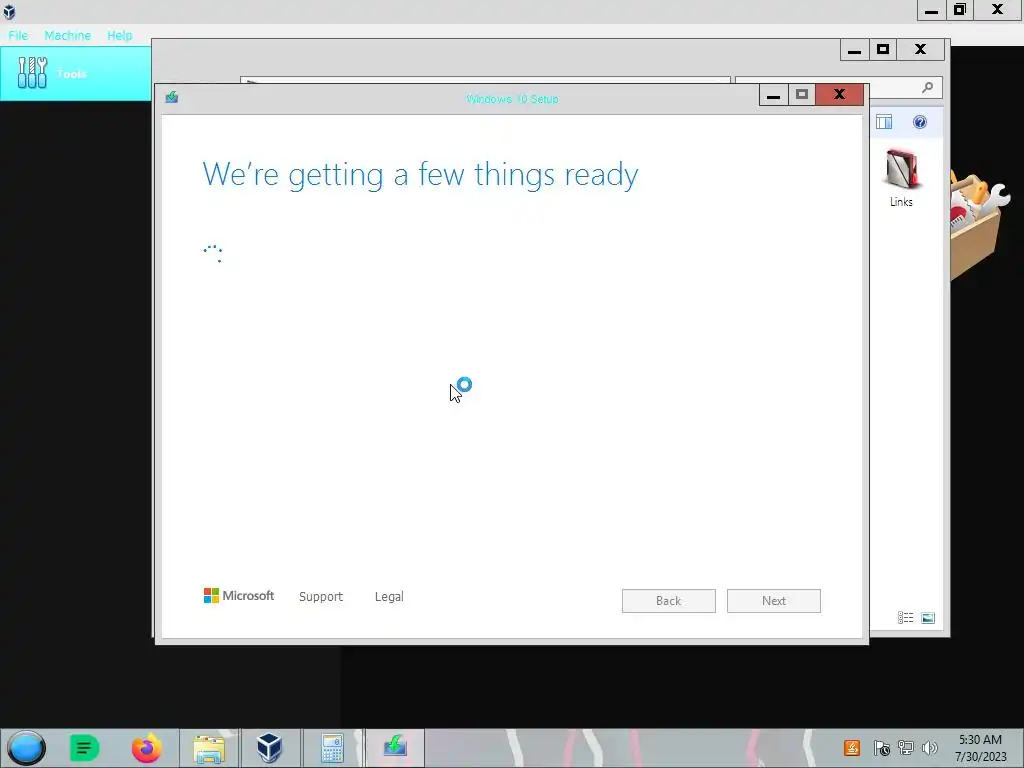This screenshot has height=768, width=1024.
Task: Click the Legal link in Setup
Action: click(x=389, y=596)
